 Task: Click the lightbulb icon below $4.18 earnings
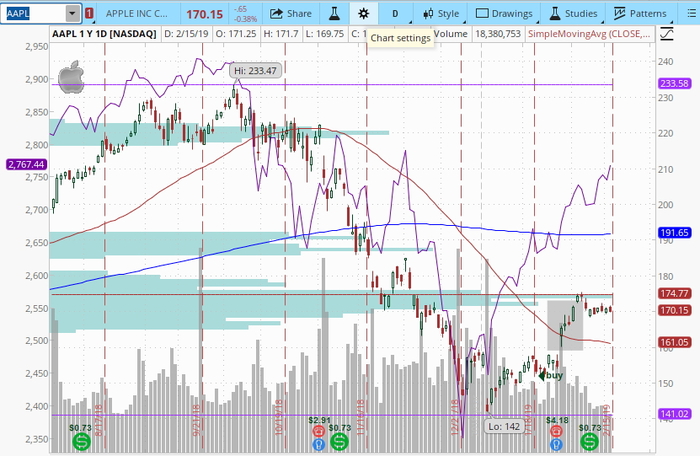(x=556, y=444)
